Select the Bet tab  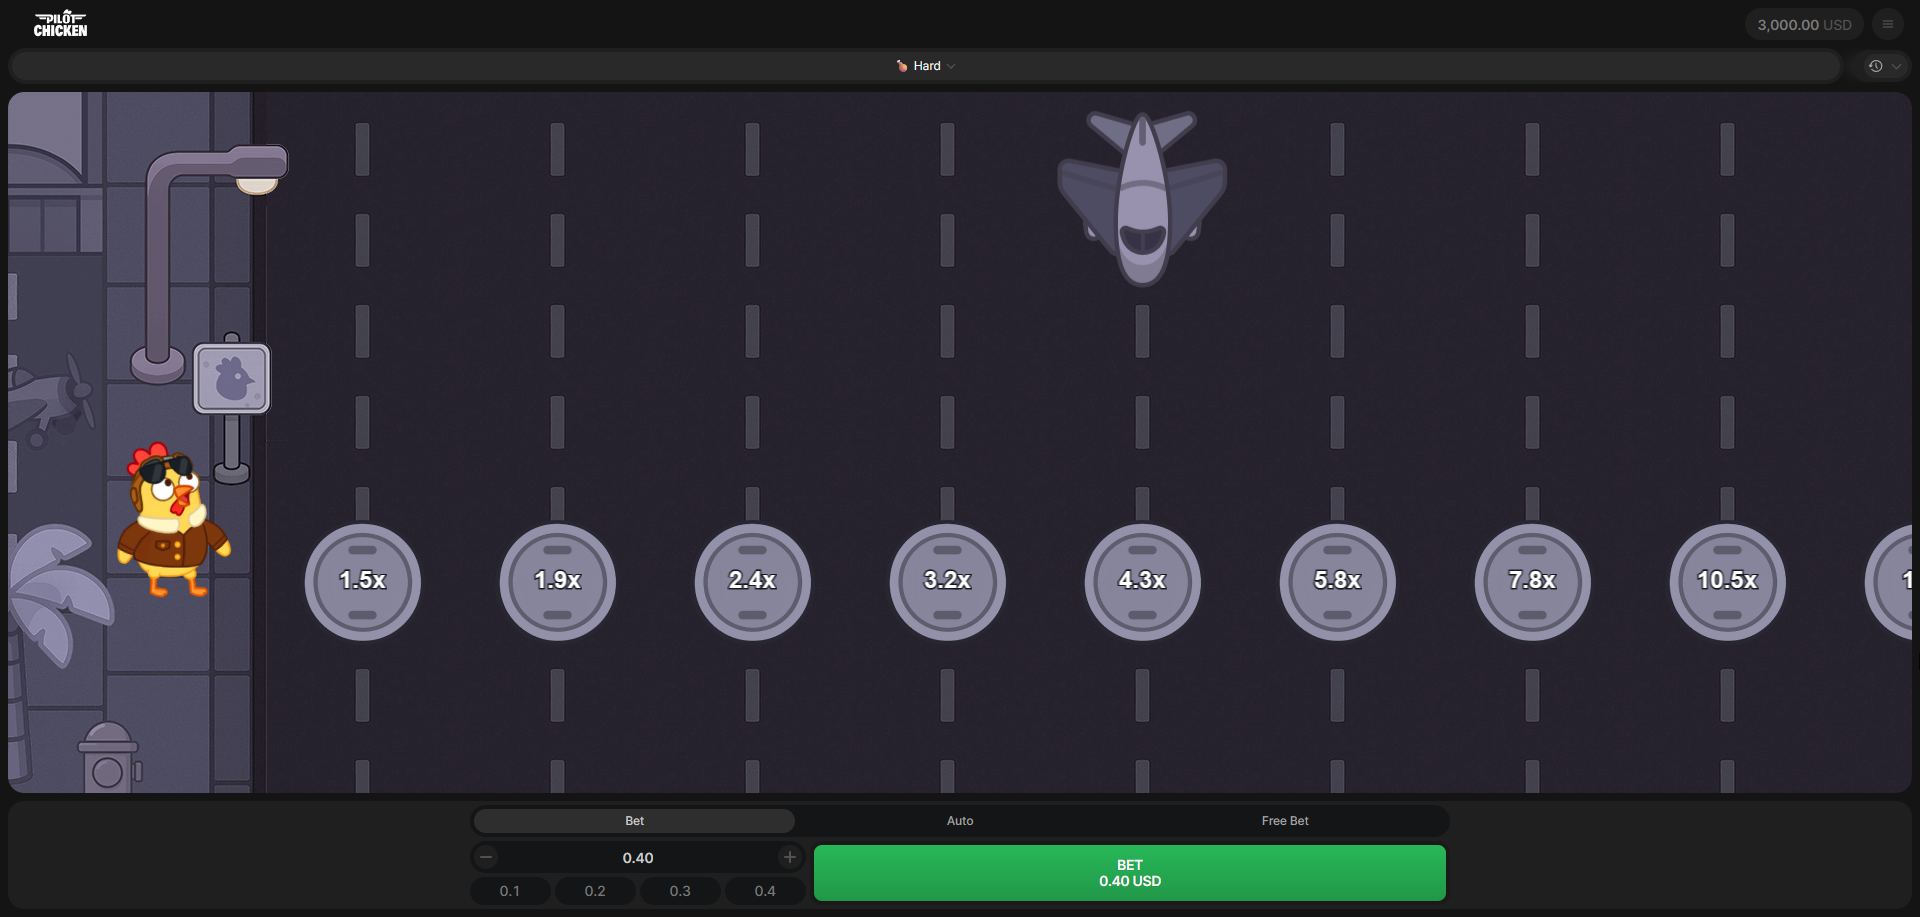pos(634,821)
